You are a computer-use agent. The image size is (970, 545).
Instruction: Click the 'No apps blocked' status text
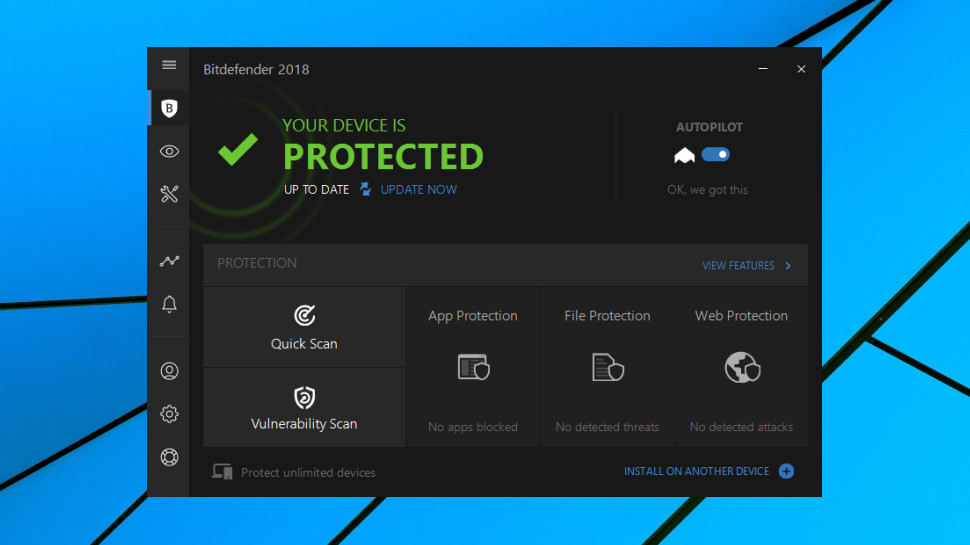tap(473, 427)
